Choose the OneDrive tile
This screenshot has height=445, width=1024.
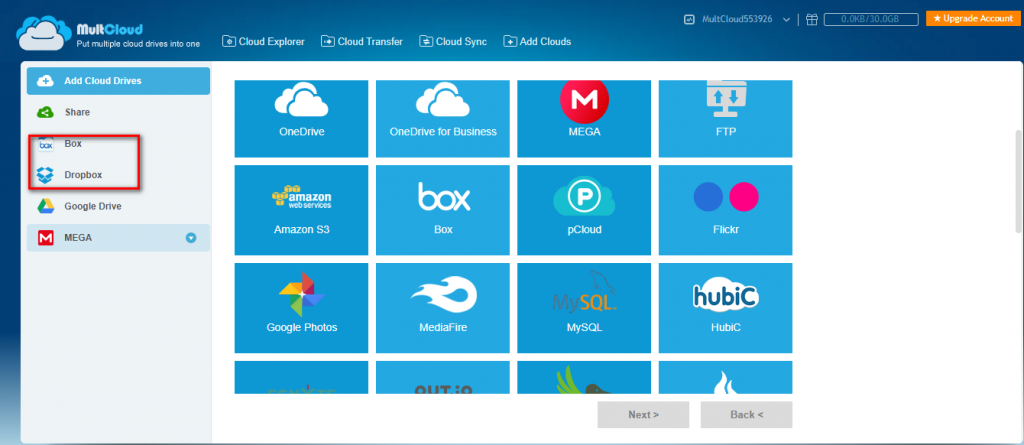301,119
